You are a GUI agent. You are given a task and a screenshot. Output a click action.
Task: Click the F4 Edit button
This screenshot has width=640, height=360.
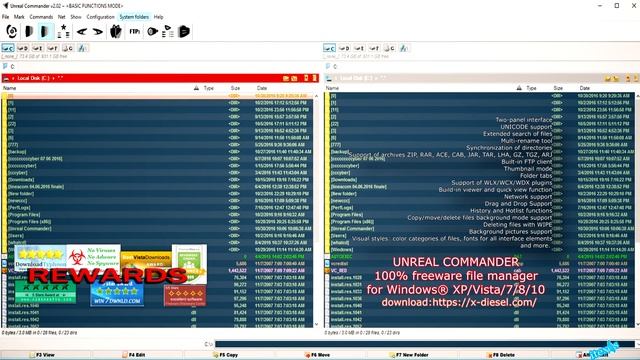(136, 355)
